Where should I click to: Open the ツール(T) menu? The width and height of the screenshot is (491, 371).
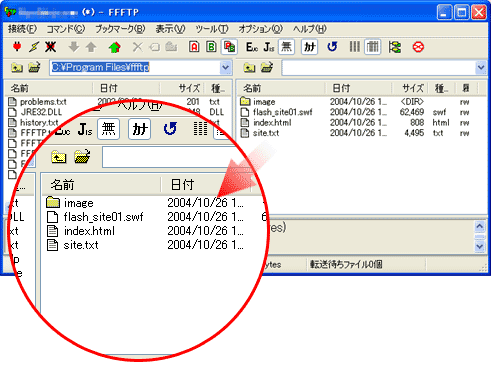point(212,29)
